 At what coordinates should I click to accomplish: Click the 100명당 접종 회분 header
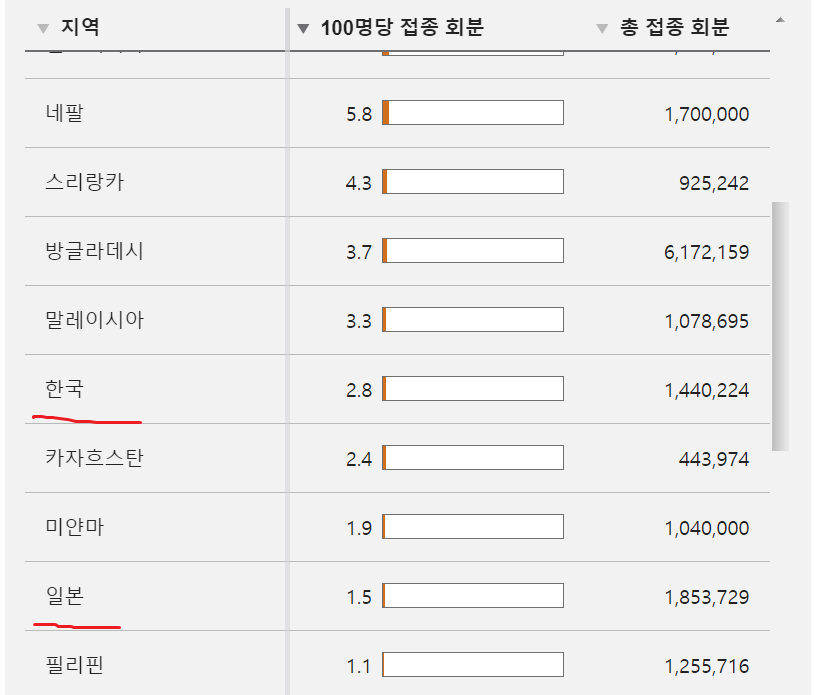[x=402, y=27]
